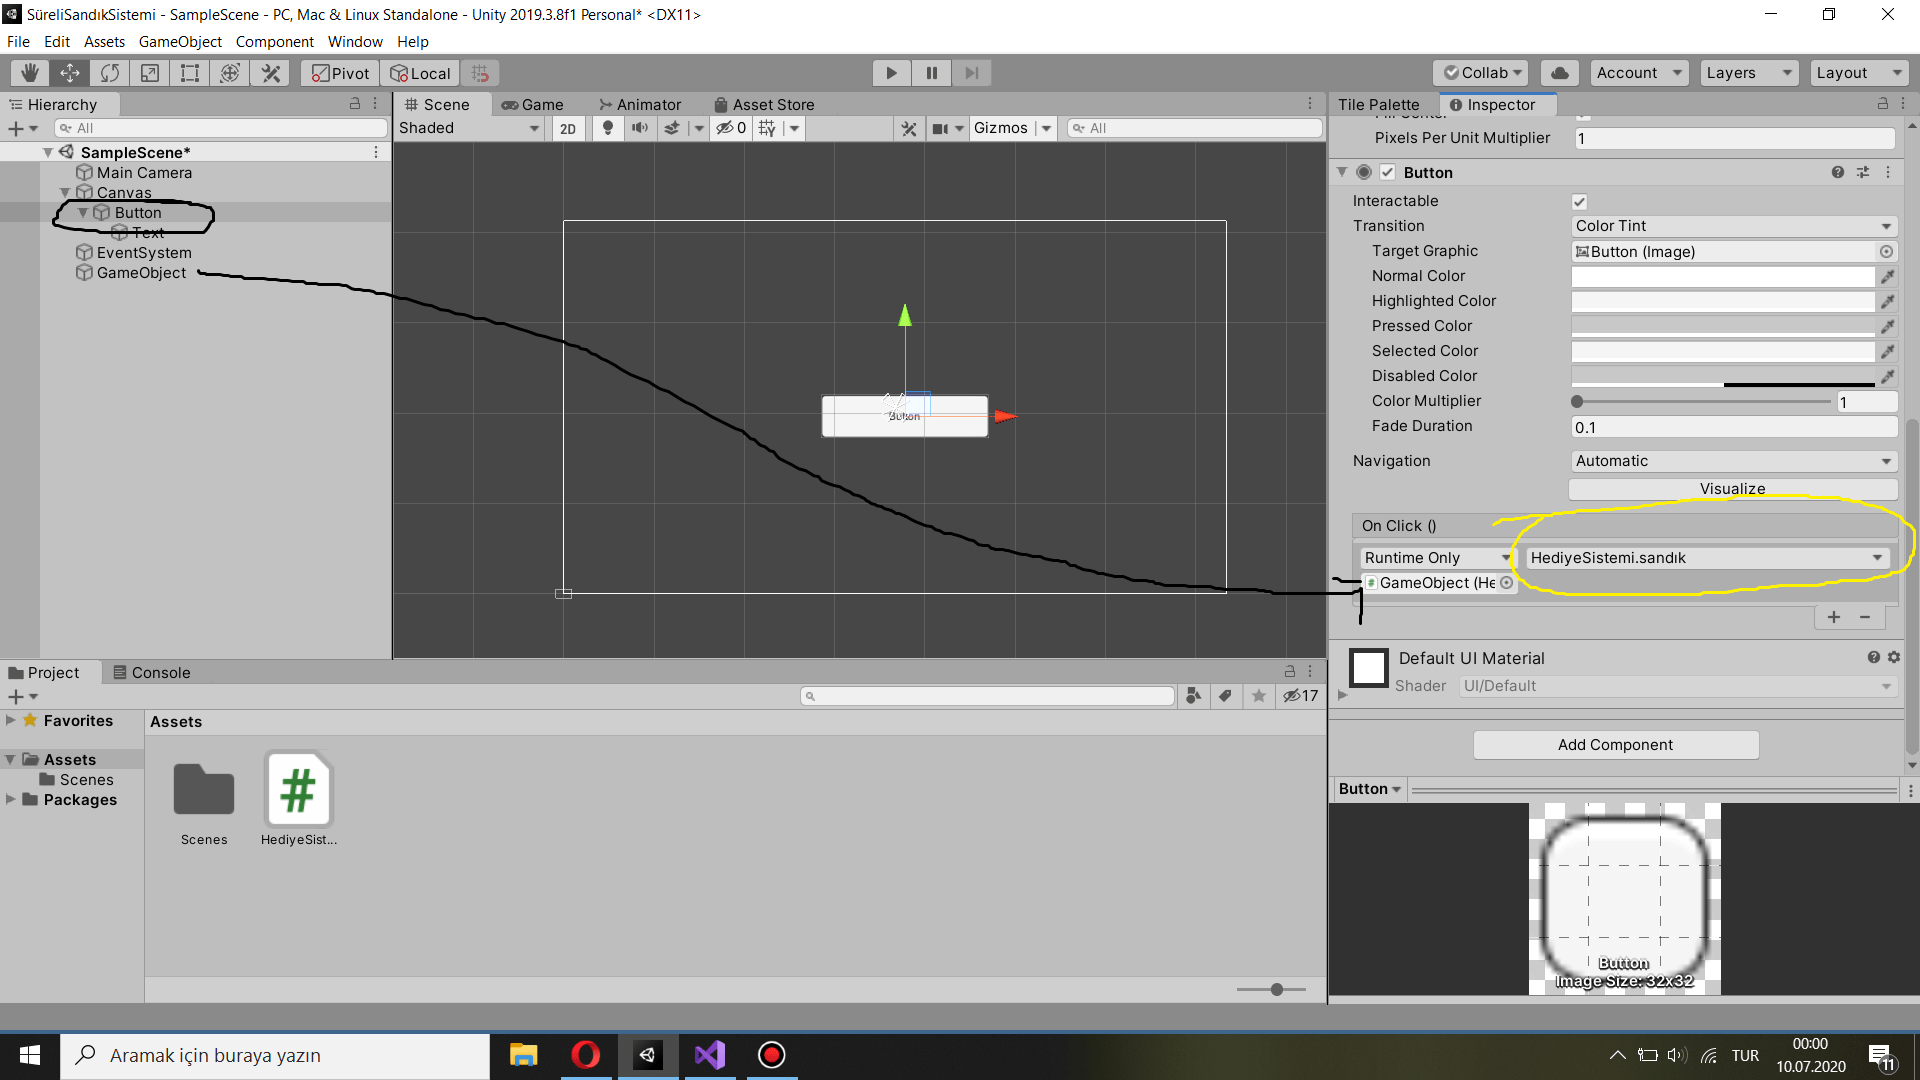
Task: Open the Shaded draw mode dropdown
Action: point(469,128)
